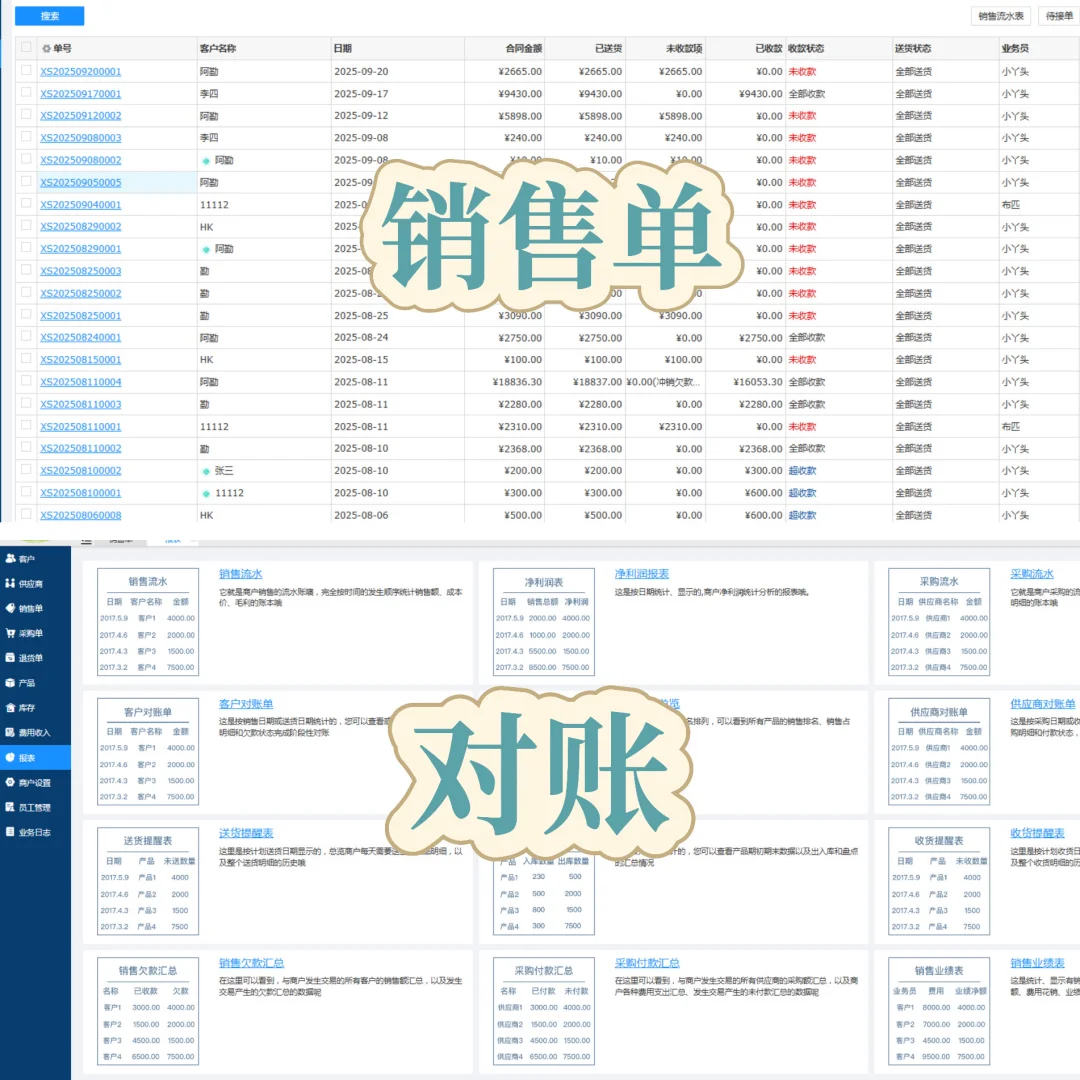Select all rows with the header checkbox
1080x1080 pixels.
pyautogui.click(x=24, y=47)
